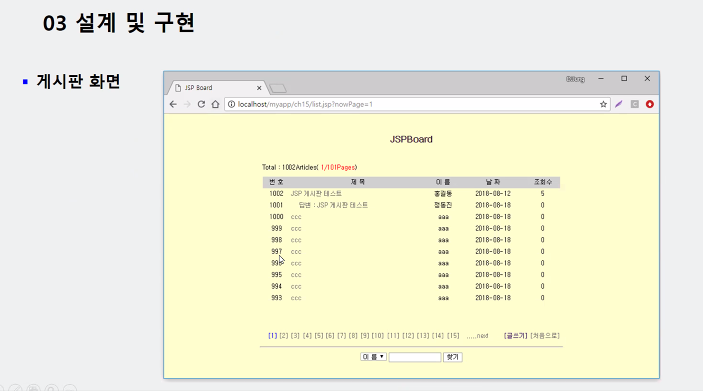
Task: Click the red 1/101Pages text
Action: [338, 167]
